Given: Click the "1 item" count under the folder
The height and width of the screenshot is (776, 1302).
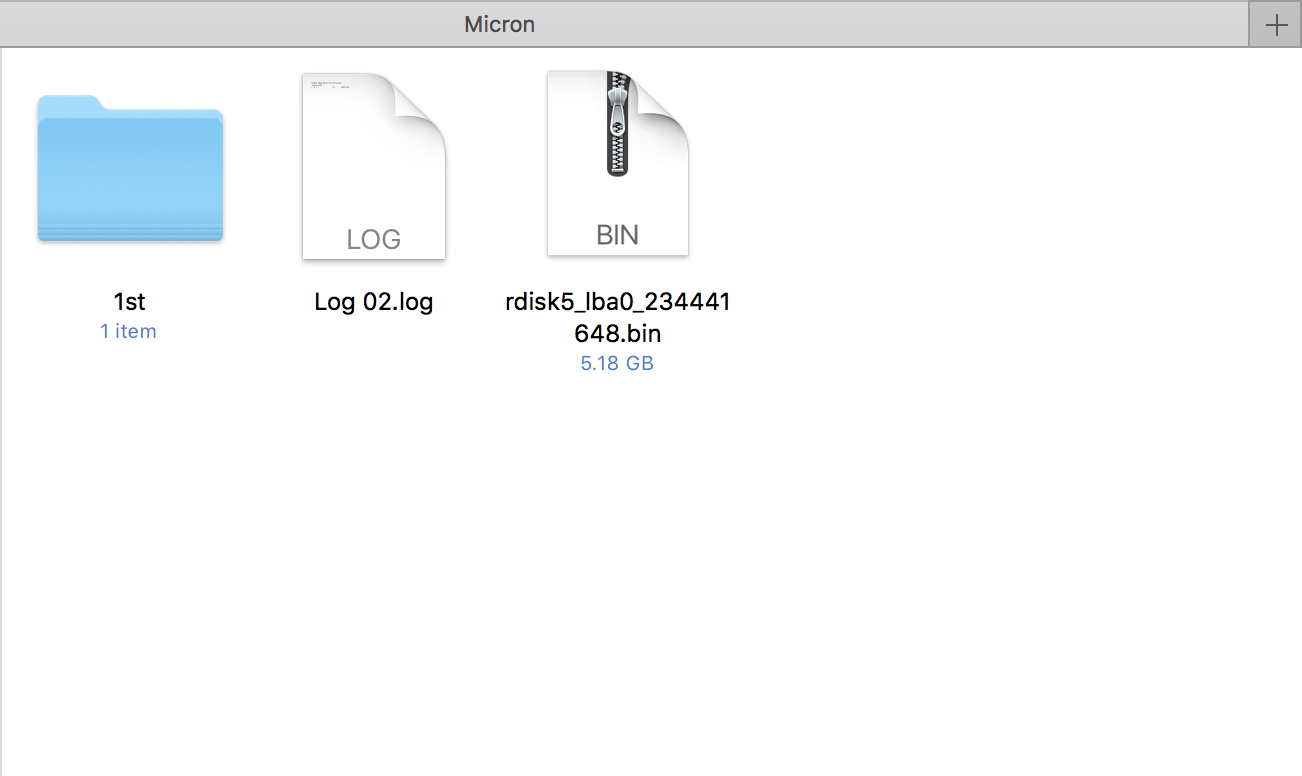Looking at the screenshot, I should click(128, 332).
